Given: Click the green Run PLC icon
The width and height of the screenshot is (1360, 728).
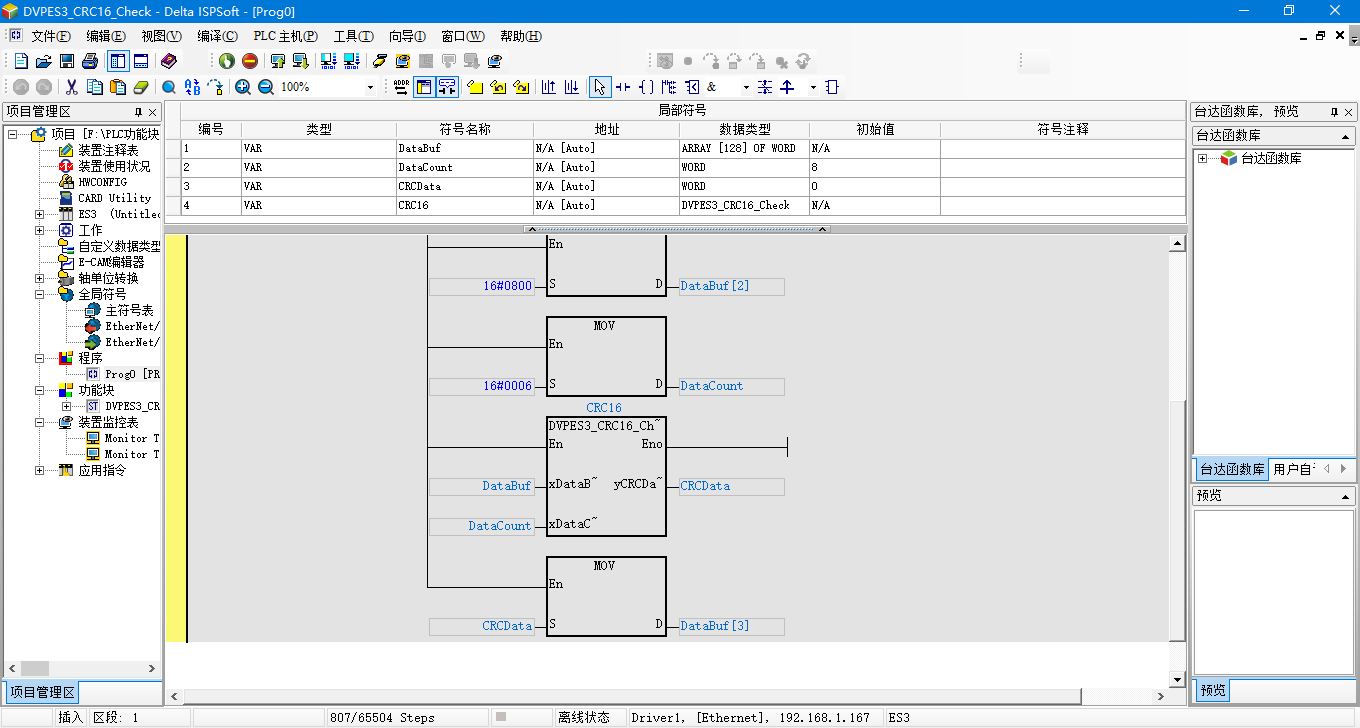Looking at the screenshot, I should [x=227, y=61].
